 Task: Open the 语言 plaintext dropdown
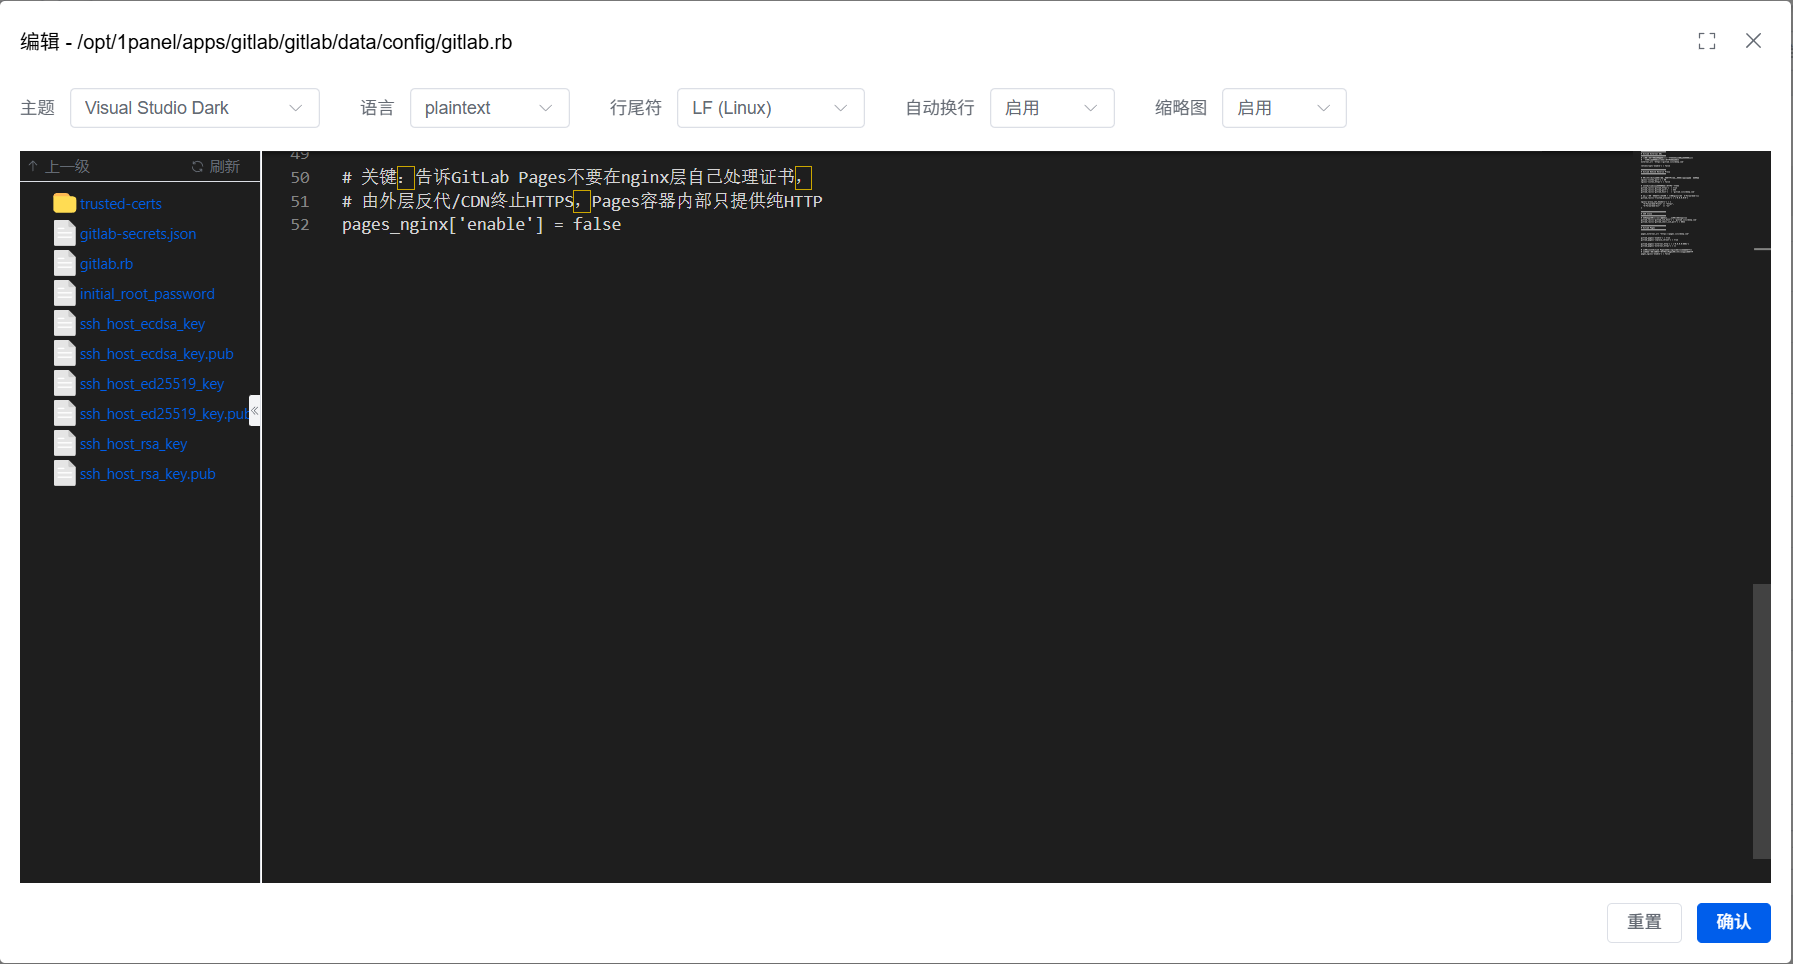click(490, 108)
